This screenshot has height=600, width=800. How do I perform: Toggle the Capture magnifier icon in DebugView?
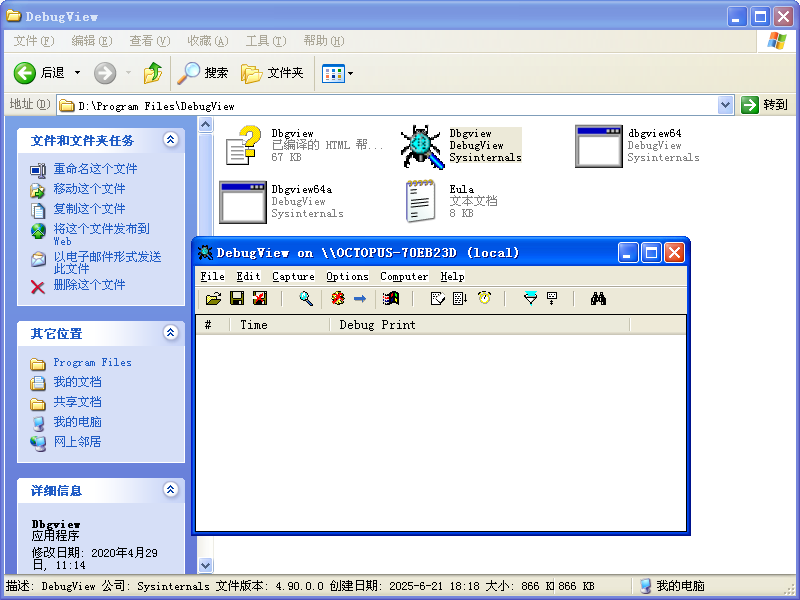306,298
